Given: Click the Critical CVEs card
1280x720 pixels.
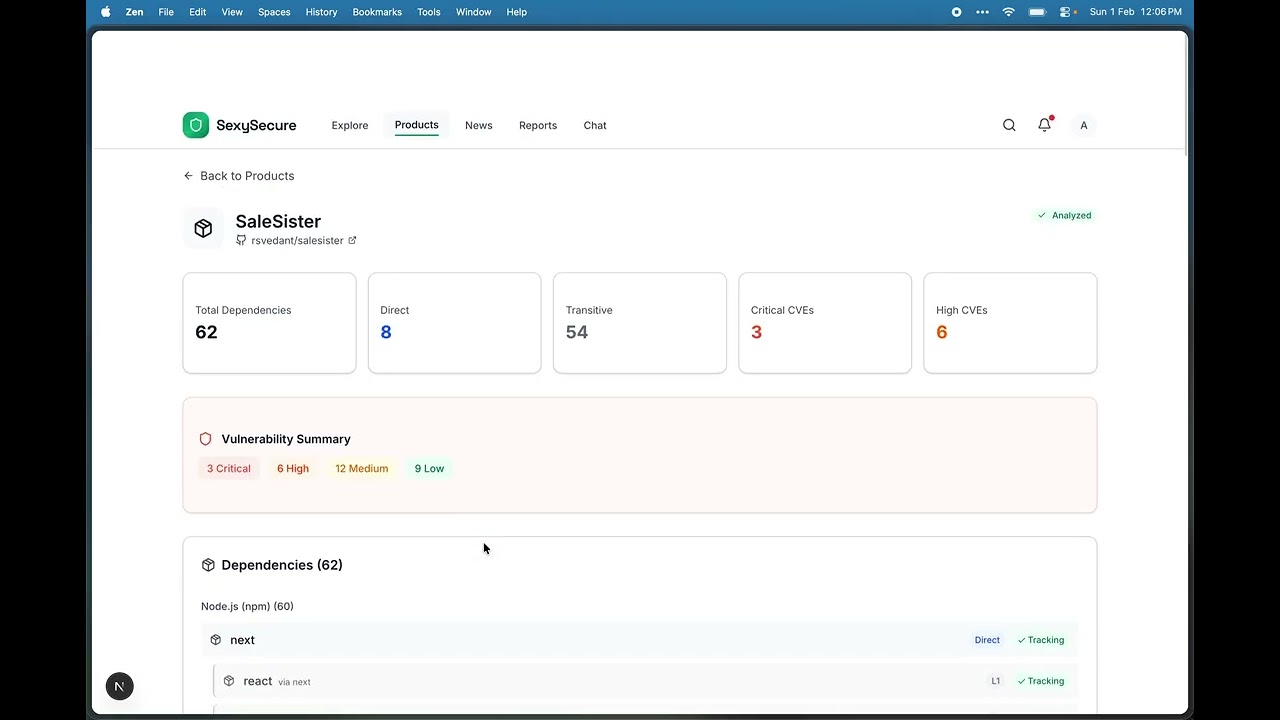Looking at the screenshot, I should (x=825, y=323).
